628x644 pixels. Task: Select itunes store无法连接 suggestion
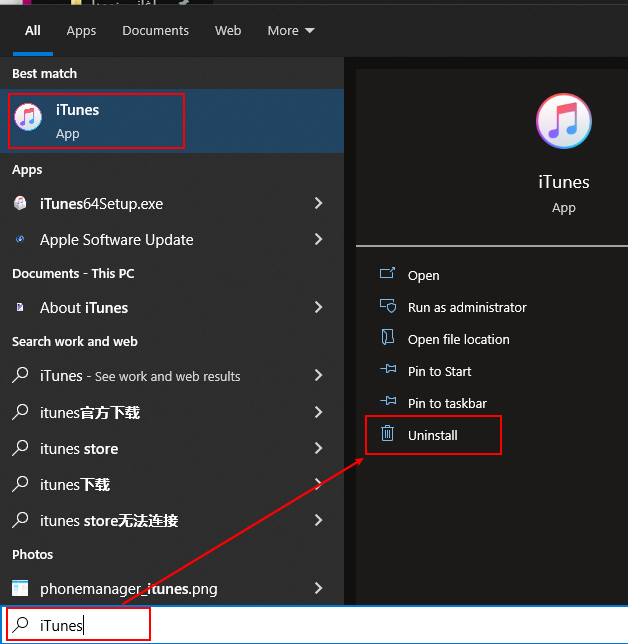pos(172,520)
